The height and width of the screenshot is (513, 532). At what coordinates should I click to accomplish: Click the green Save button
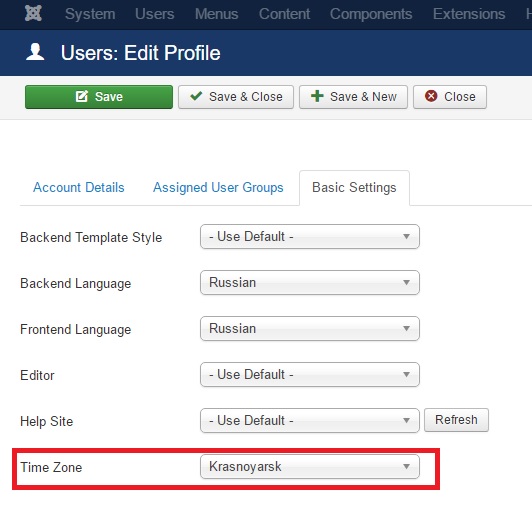pyautogui.click(x=99, y=97)
